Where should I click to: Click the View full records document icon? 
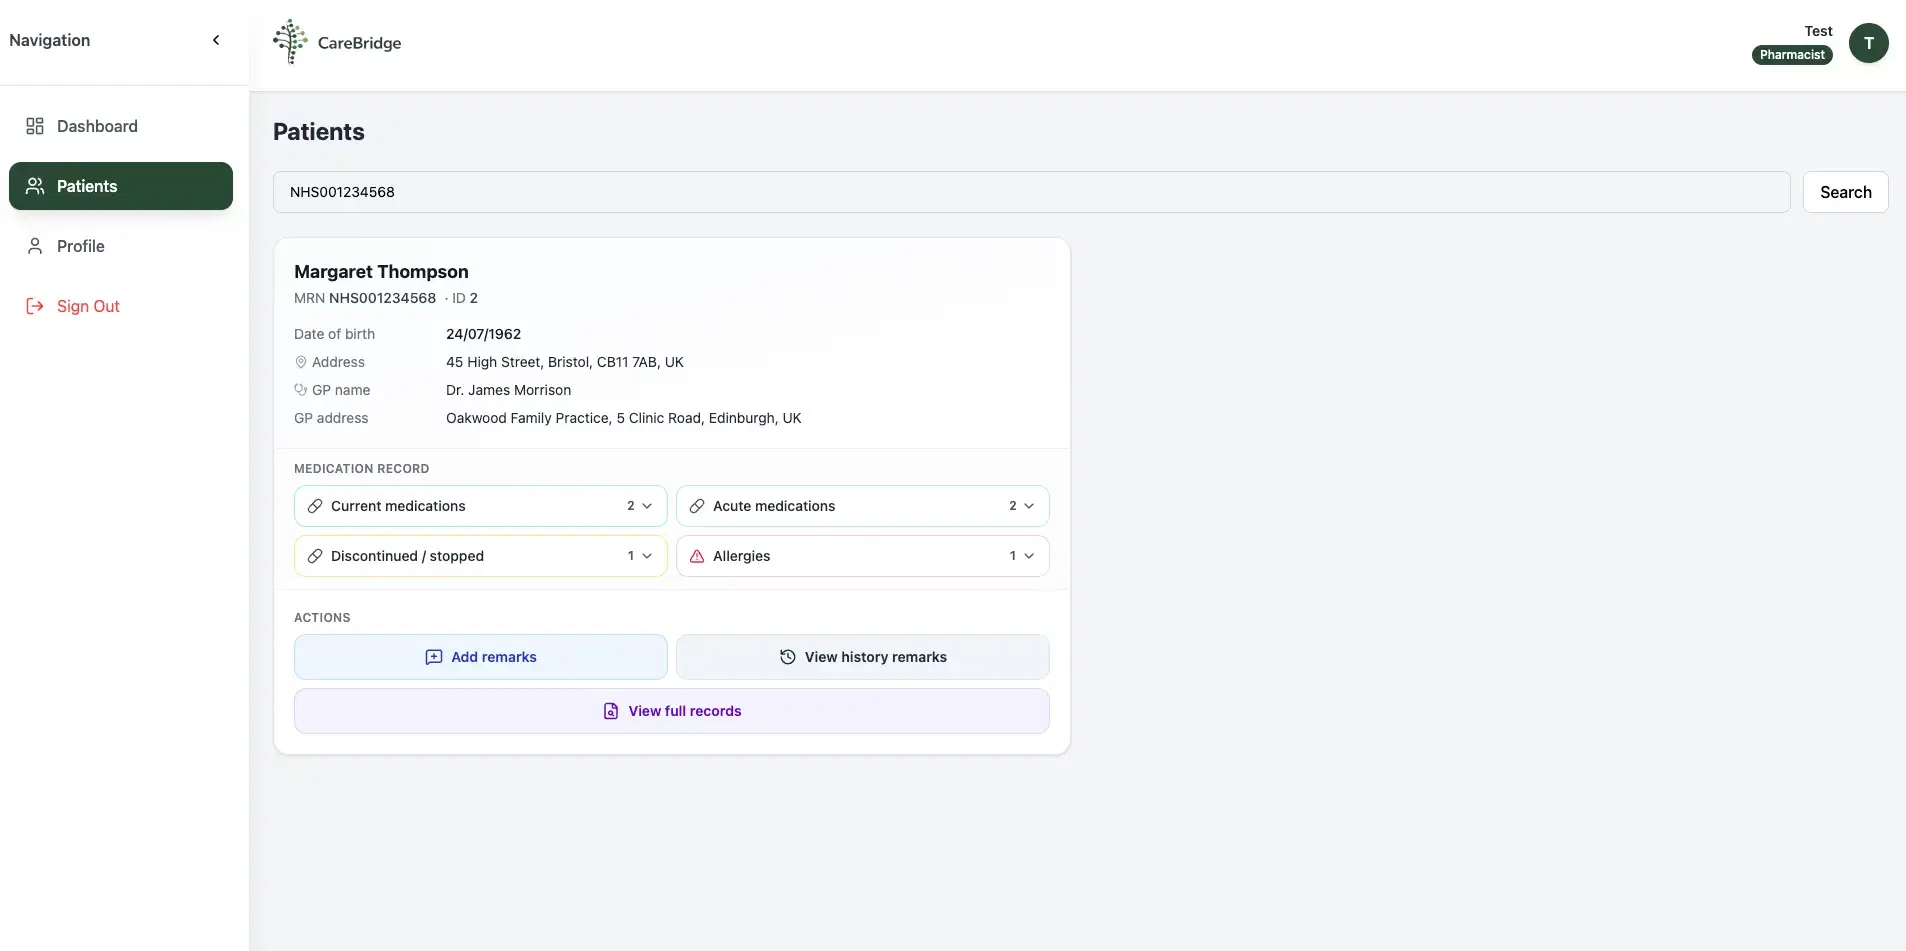611,711
